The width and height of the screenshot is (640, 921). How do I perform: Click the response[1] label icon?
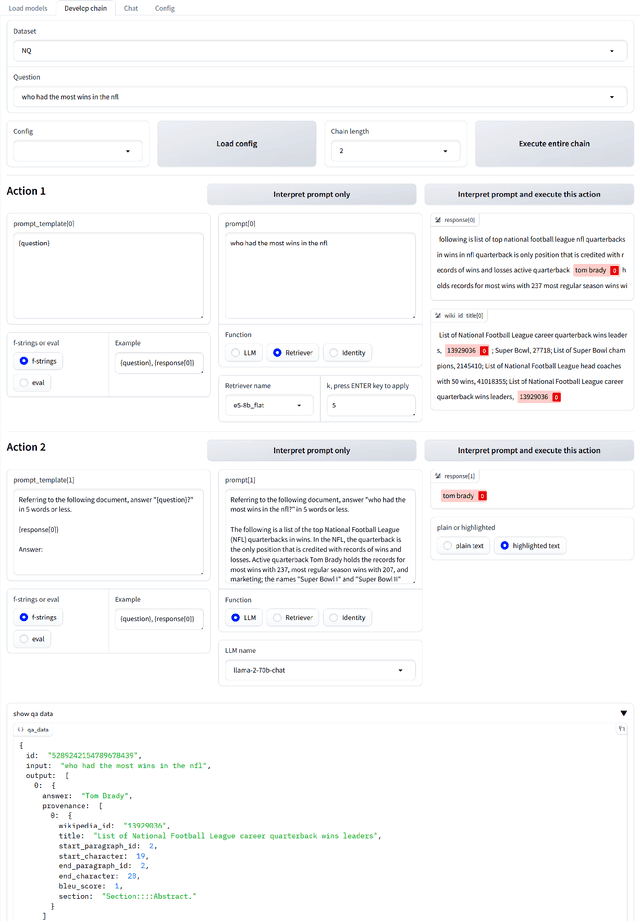pos(438,476)
